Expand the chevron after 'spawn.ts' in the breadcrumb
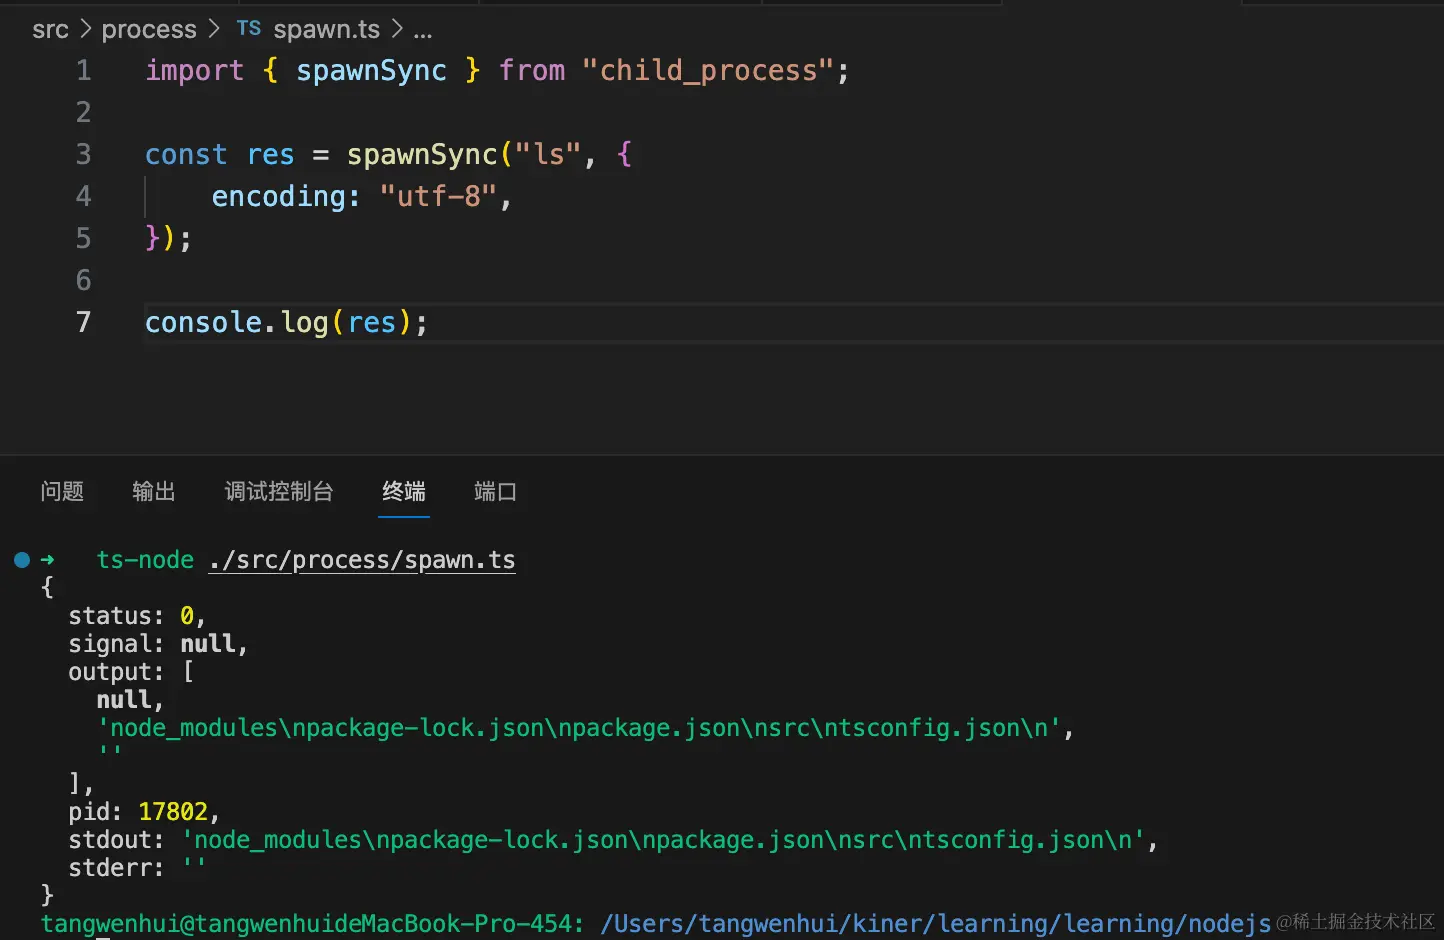 397,30
